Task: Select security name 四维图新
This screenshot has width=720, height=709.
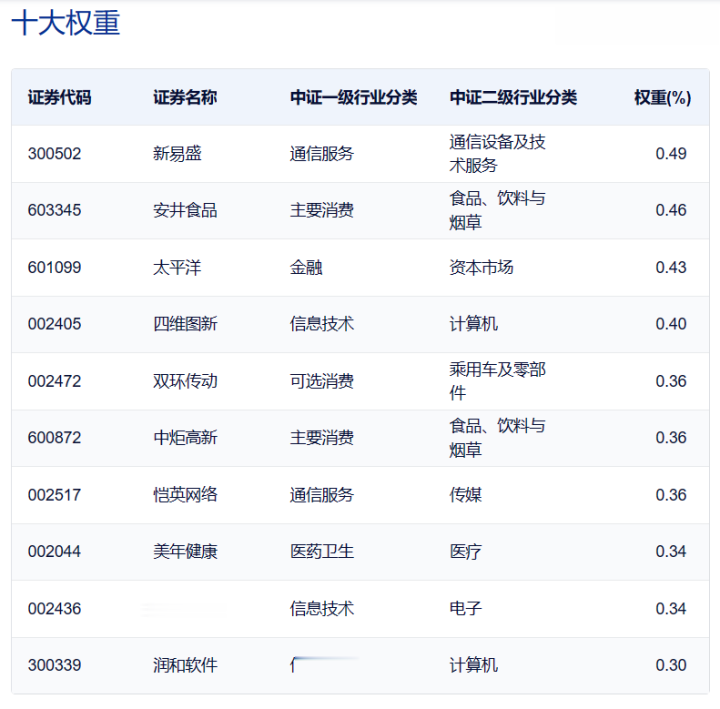Action: point(185,324)
